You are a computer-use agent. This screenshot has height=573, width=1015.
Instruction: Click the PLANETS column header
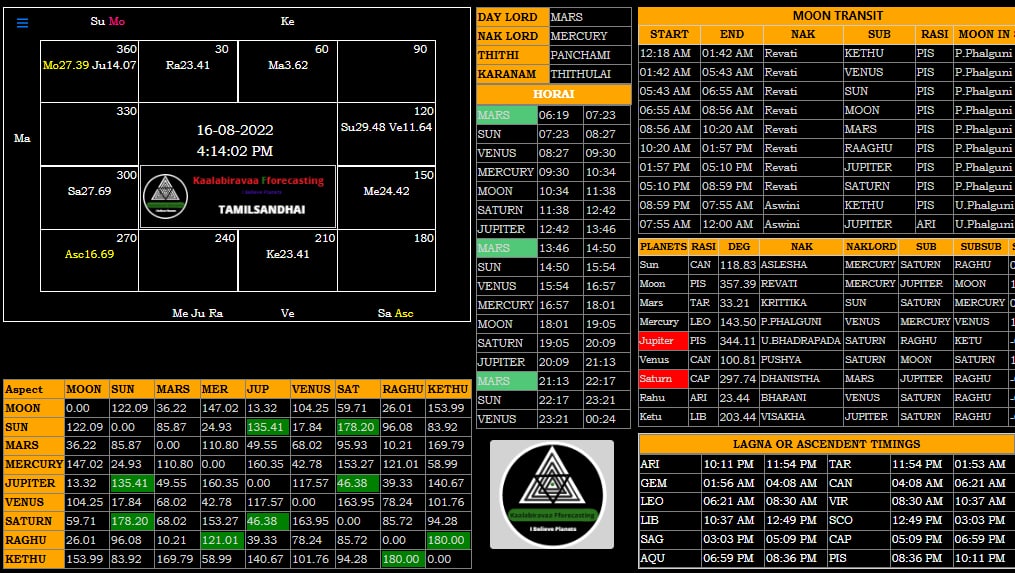pos(663,247)
